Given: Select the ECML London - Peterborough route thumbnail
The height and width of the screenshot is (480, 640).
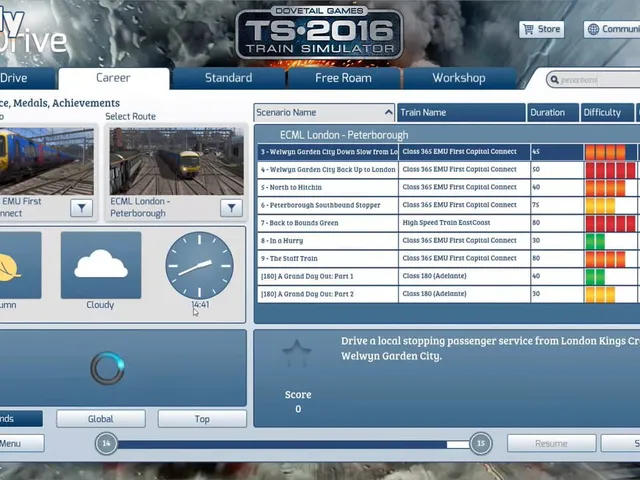Looking at the screenshot, I should (x=176, y=161).
